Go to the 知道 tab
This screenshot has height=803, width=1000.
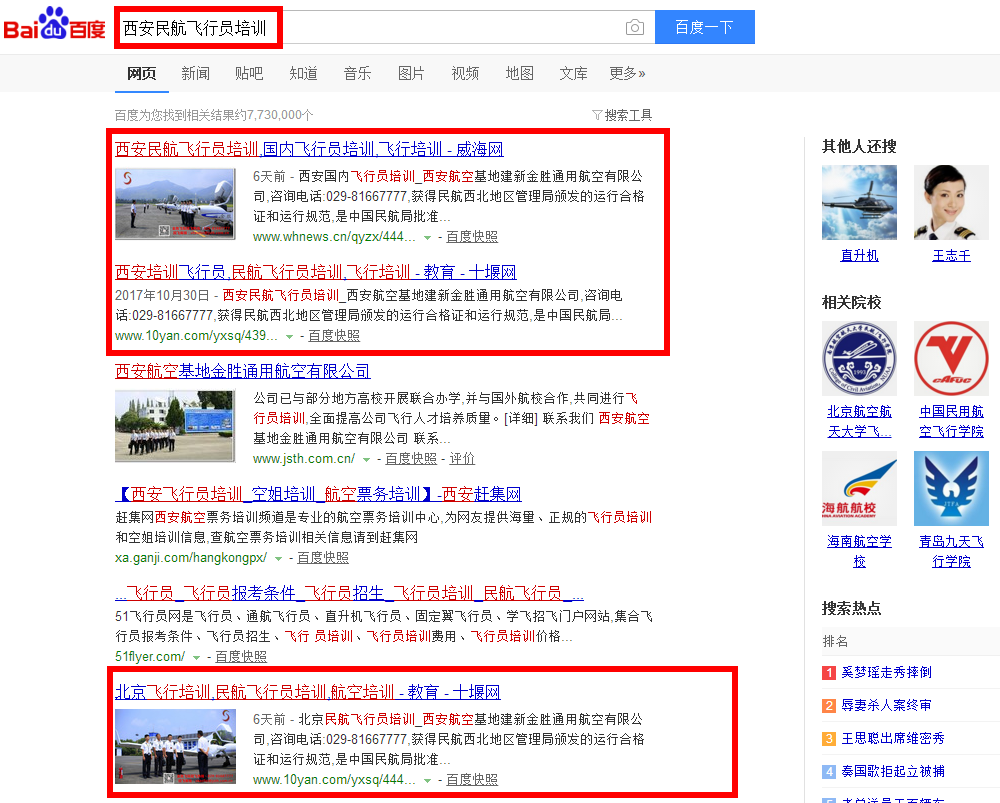coord(303,73)
